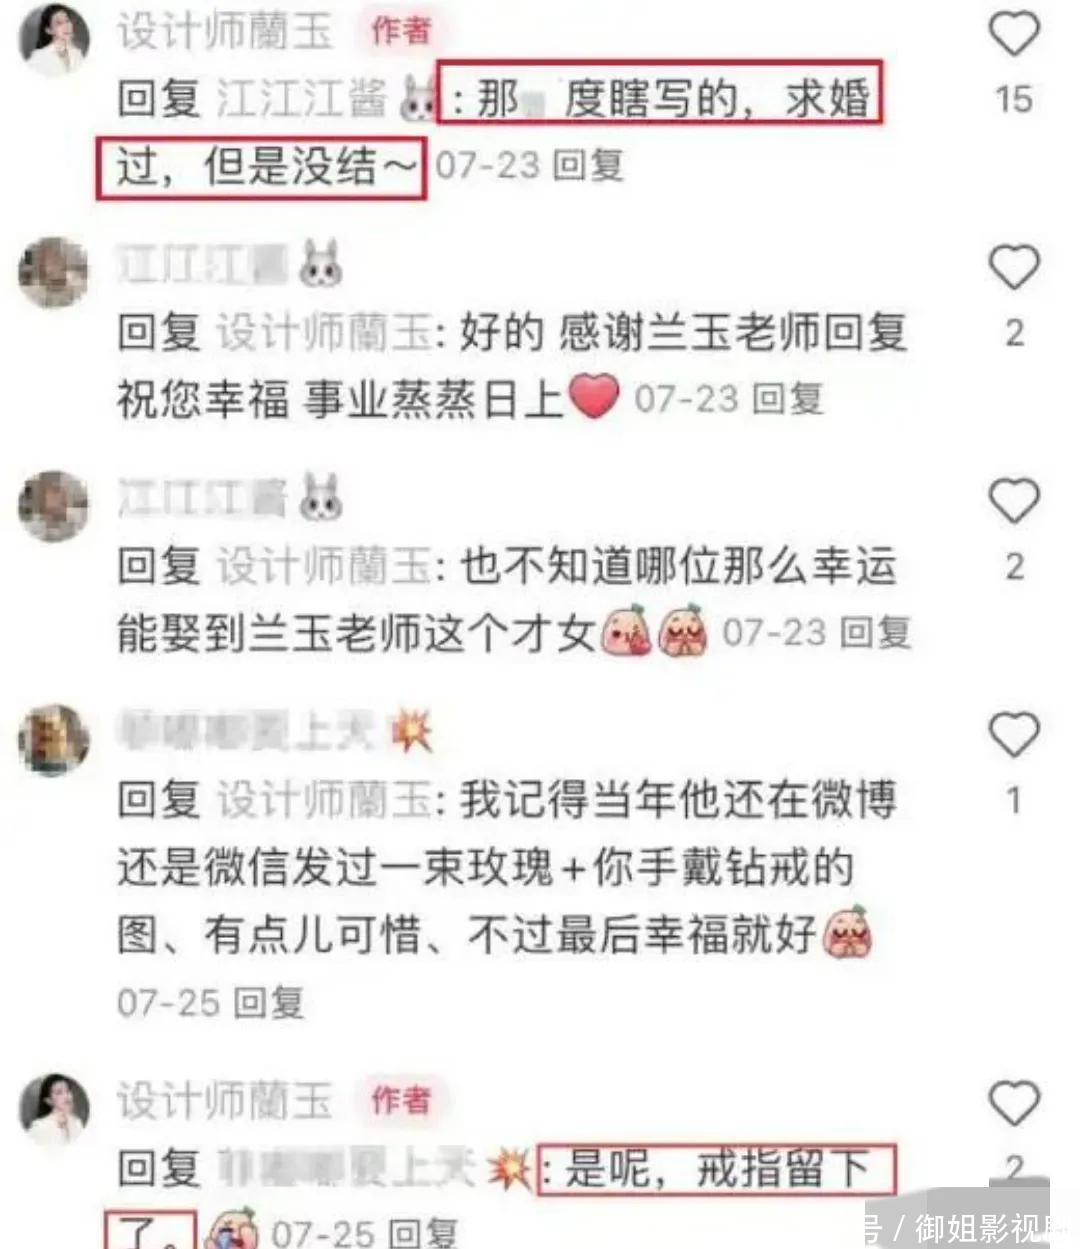Screen dimensions: 1080x1249
Task: Like the top comment with 15 likes
Action: 1014,33
